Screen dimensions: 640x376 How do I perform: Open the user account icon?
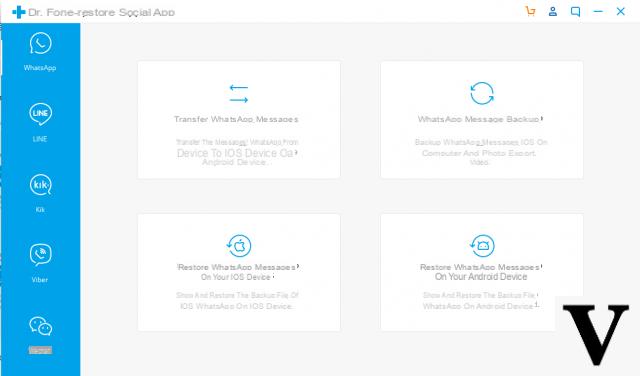553,11
